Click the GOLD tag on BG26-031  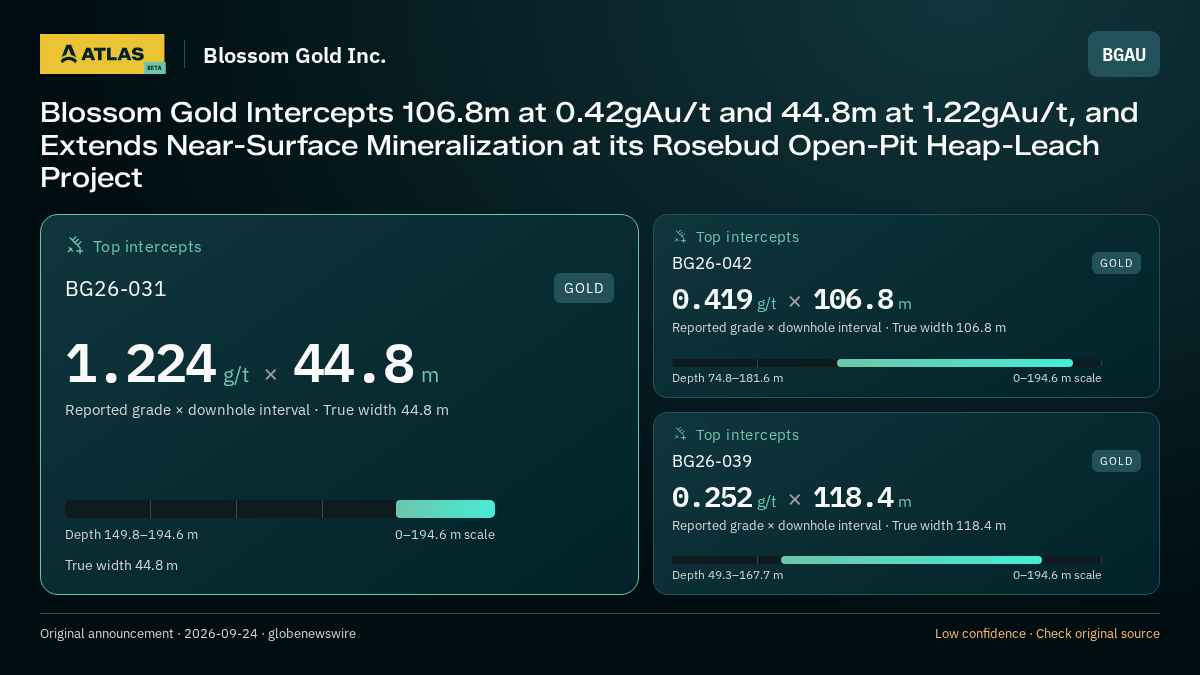(x=584, y=288)
